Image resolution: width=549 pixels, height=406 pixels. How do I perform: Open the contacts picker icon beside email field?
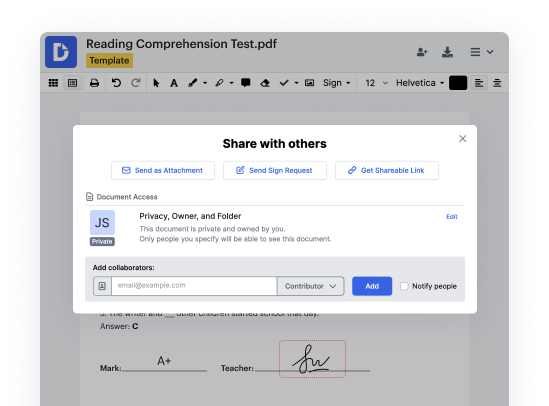102,286
